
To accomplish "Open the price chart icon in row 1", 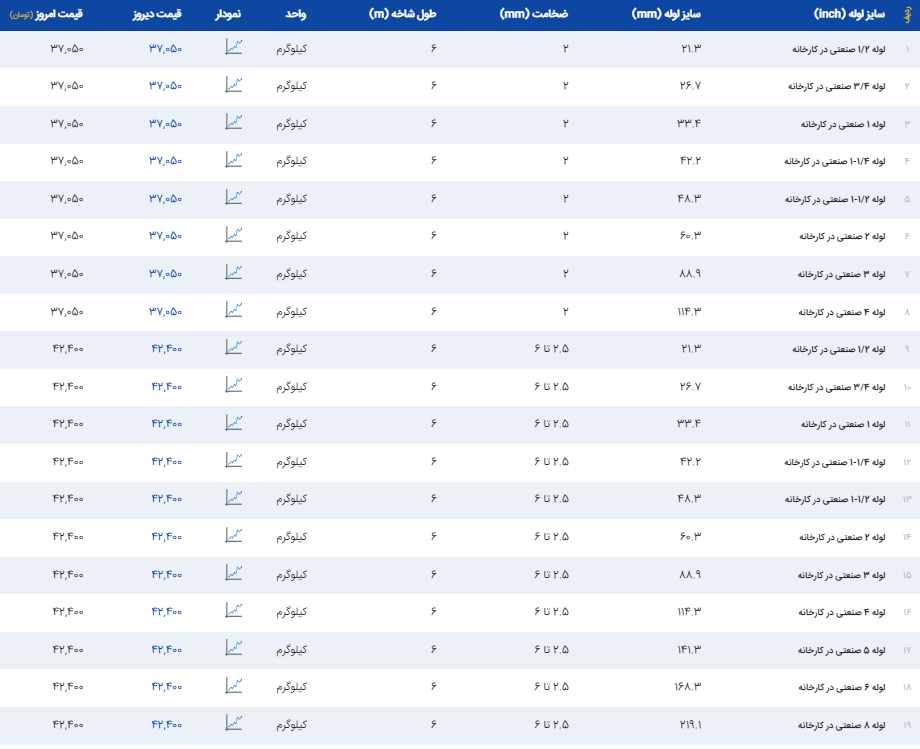I will [x=234, y=47].
